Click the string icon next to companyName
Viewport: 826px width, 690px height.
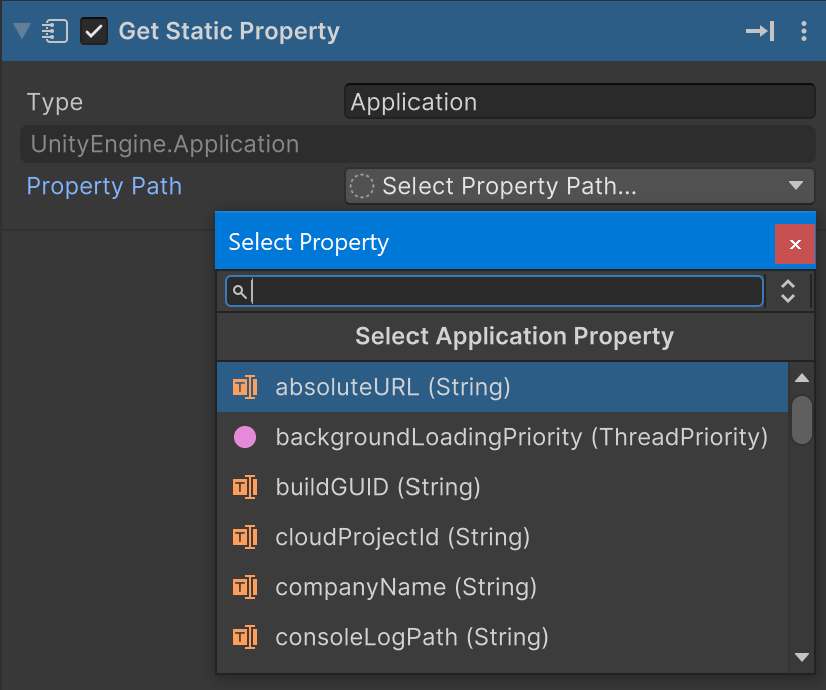click(245, 587)
